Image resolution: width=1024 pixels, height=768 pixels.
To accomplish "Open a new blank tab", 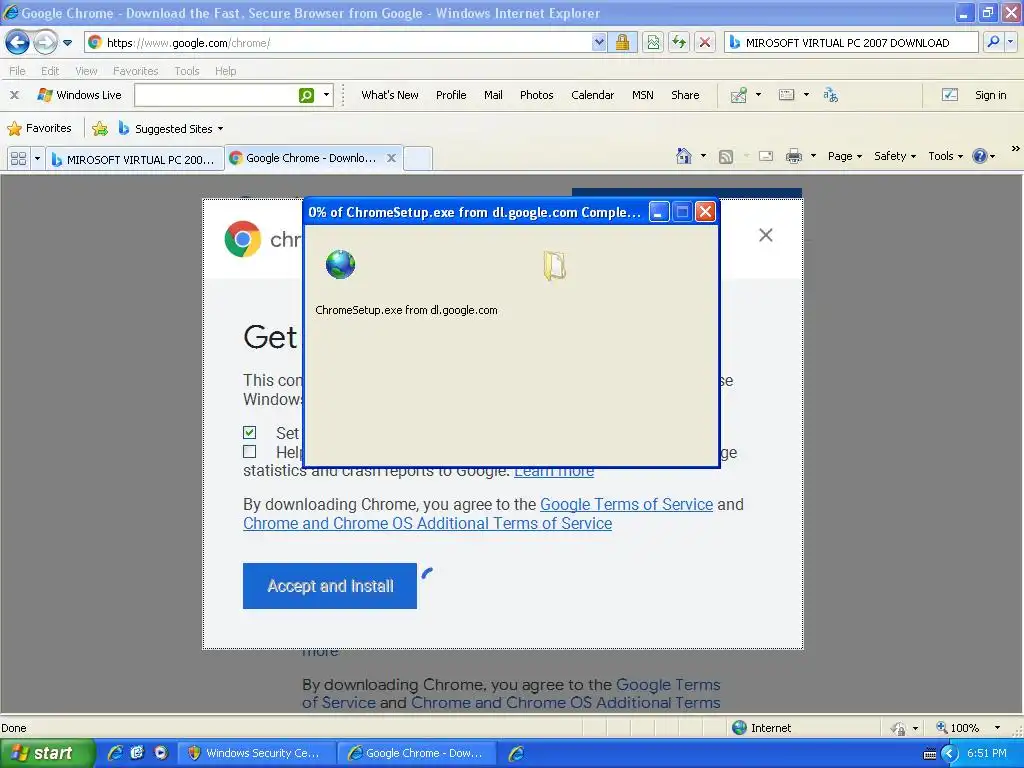I will 417,159.
